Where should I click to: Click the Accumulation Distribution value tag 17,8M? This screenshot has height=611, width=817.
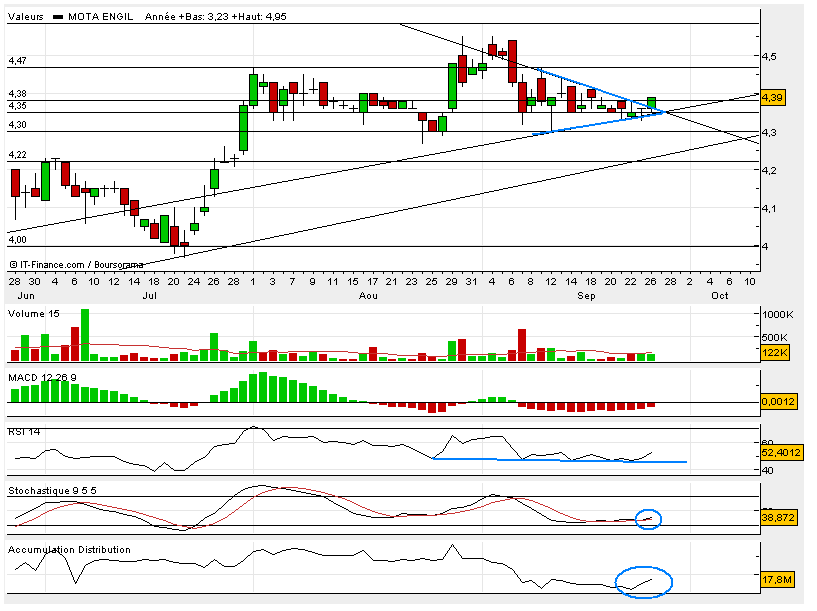777,579
